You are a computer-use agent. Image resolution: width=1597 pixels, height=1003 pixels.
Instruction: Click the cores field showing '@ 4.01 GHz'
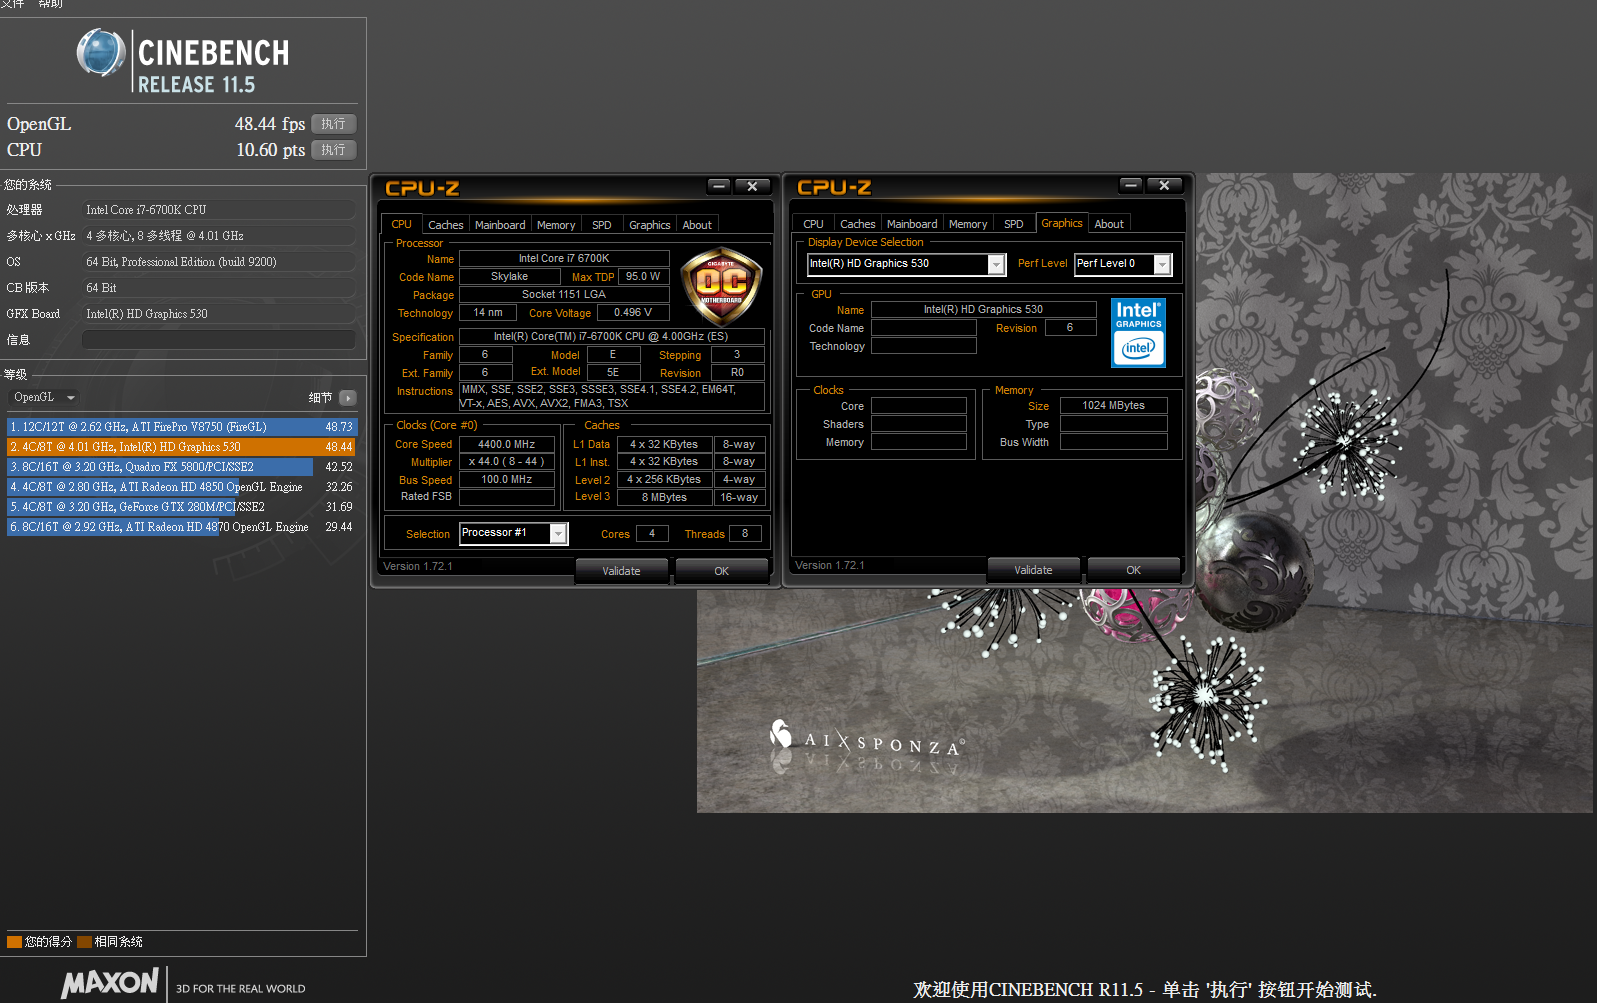click(219, 236)
